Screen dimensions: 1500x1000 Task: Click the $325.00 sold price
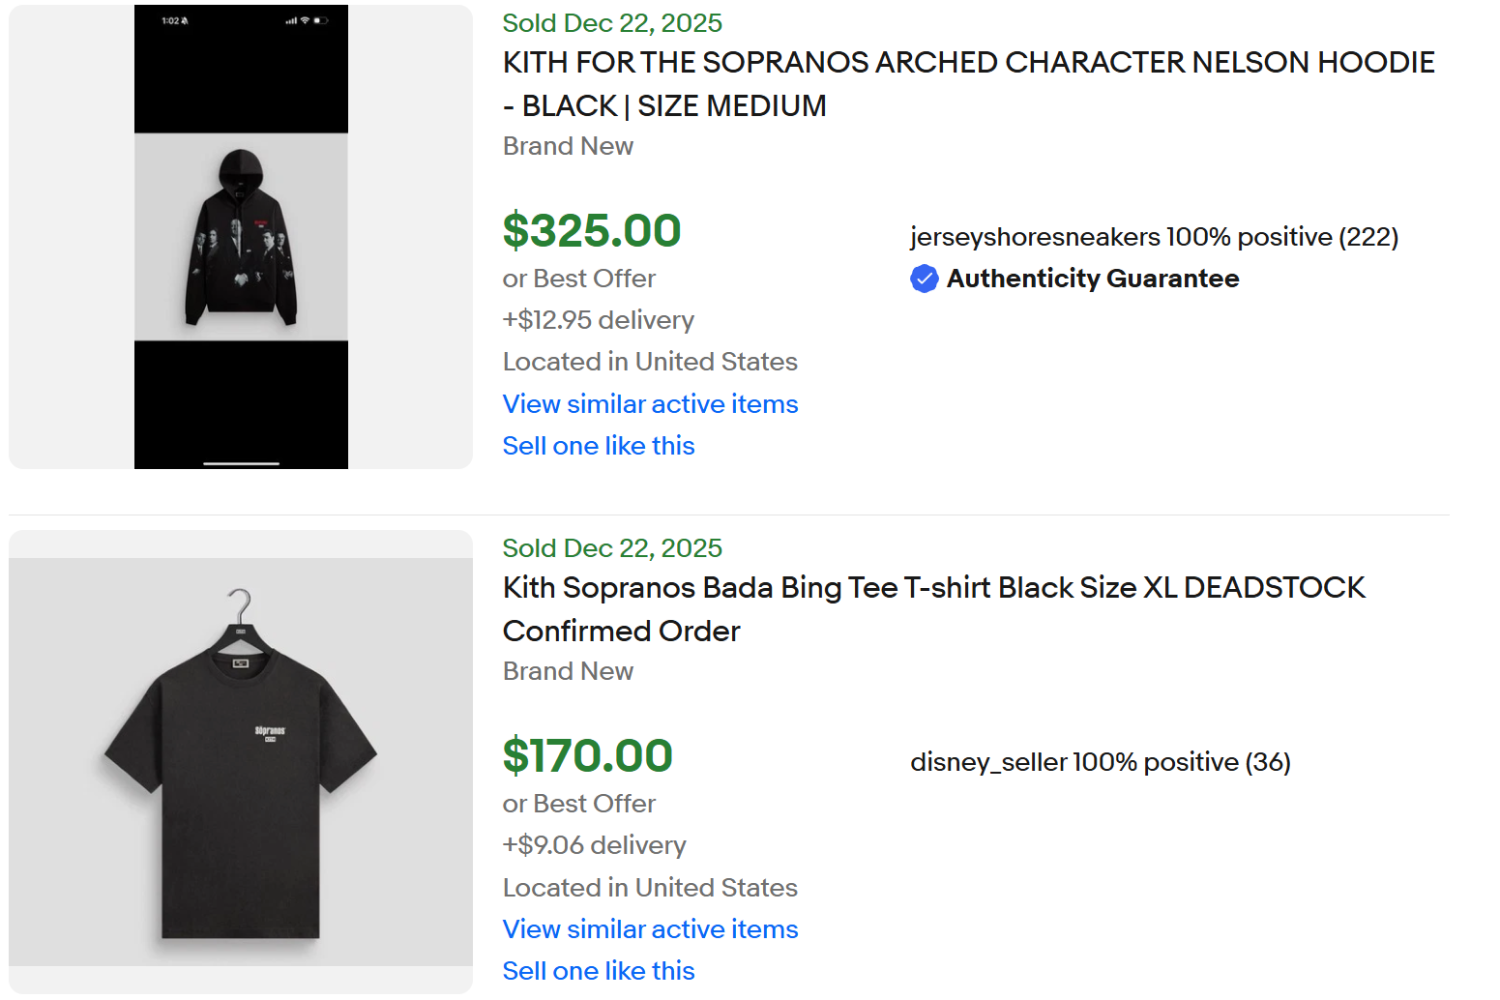(591, 231)
